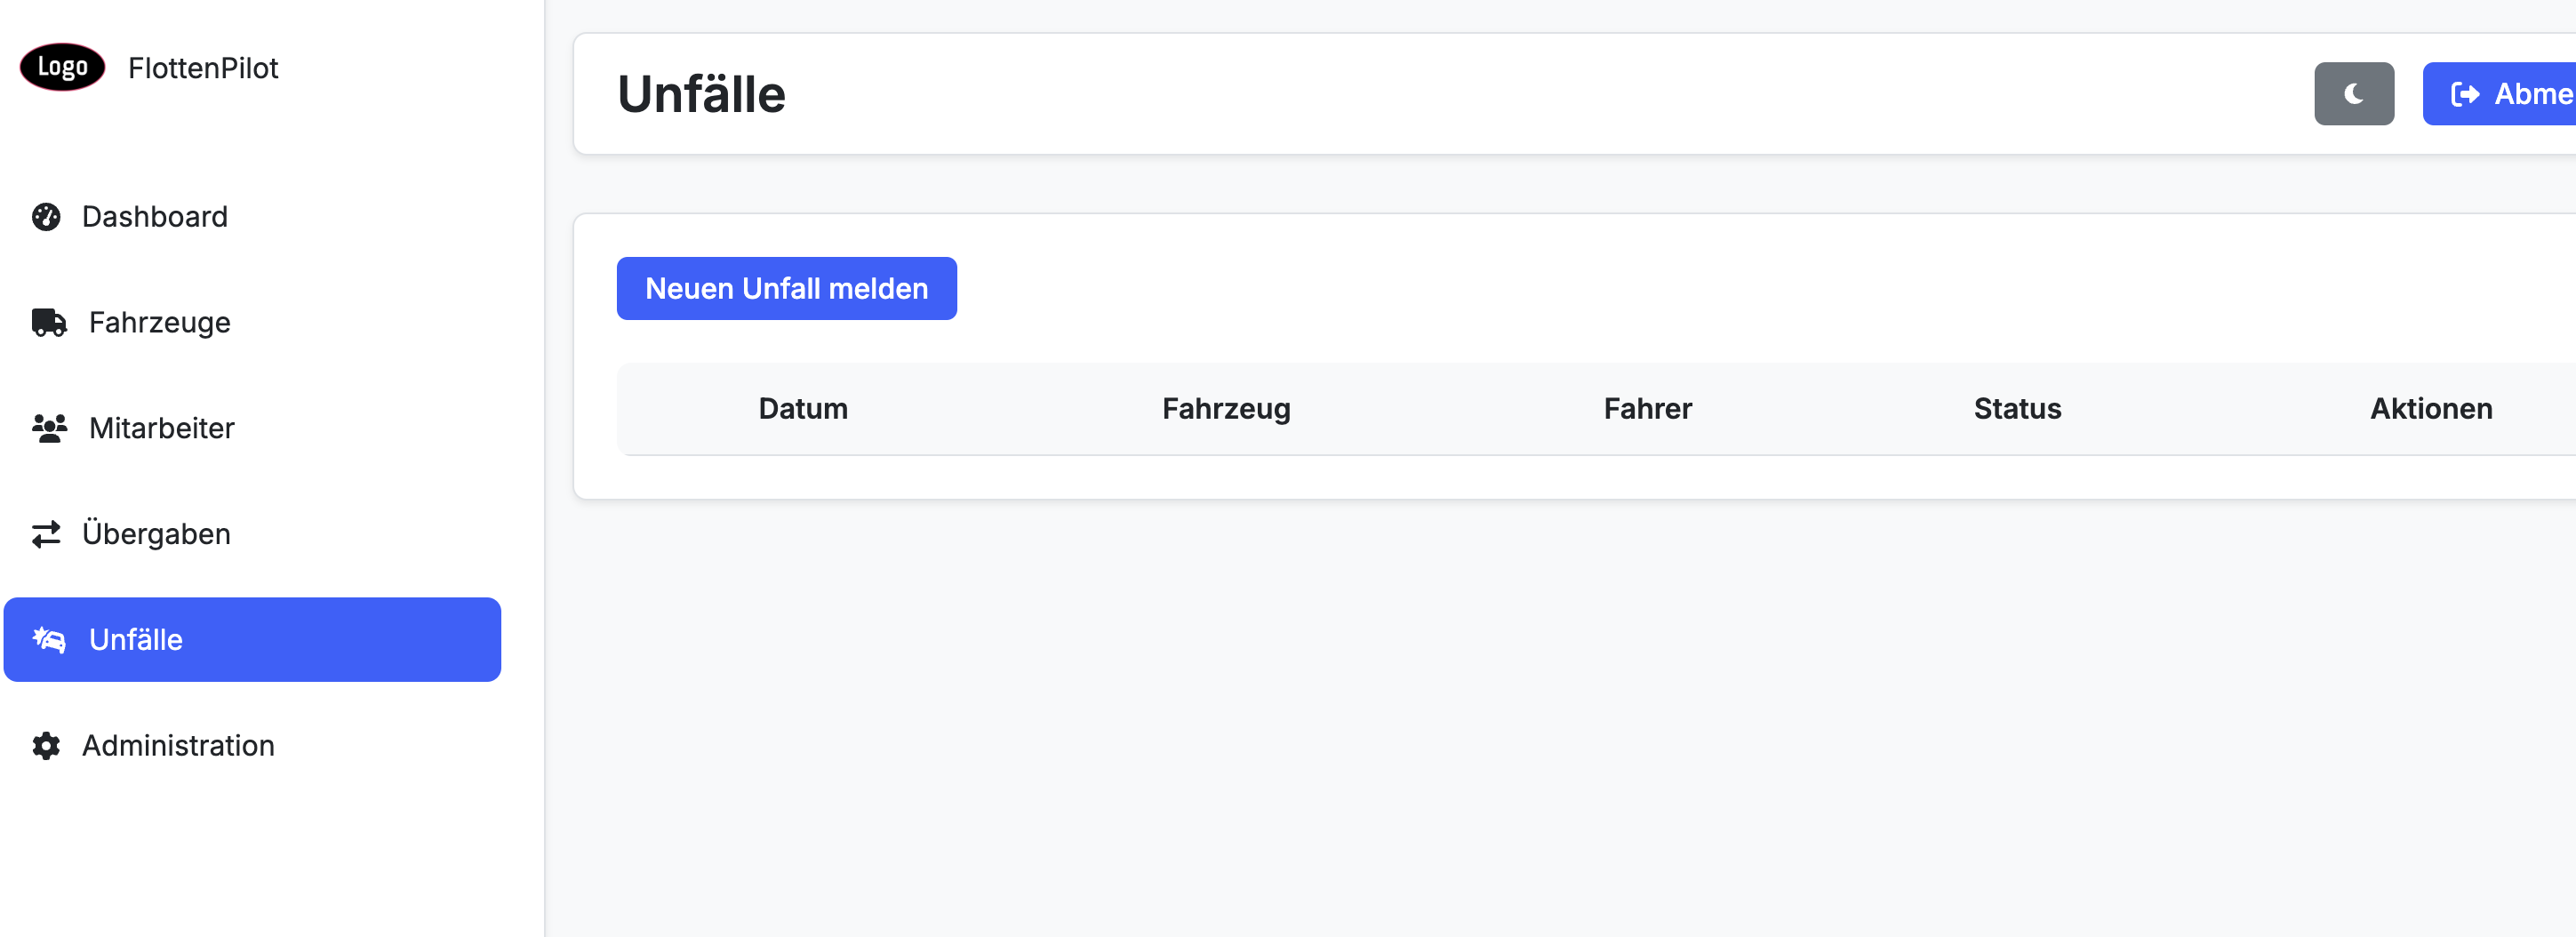The image size is (2576, 937).
Task: Click the FlottenPilot logo
Action: [62, 67]
